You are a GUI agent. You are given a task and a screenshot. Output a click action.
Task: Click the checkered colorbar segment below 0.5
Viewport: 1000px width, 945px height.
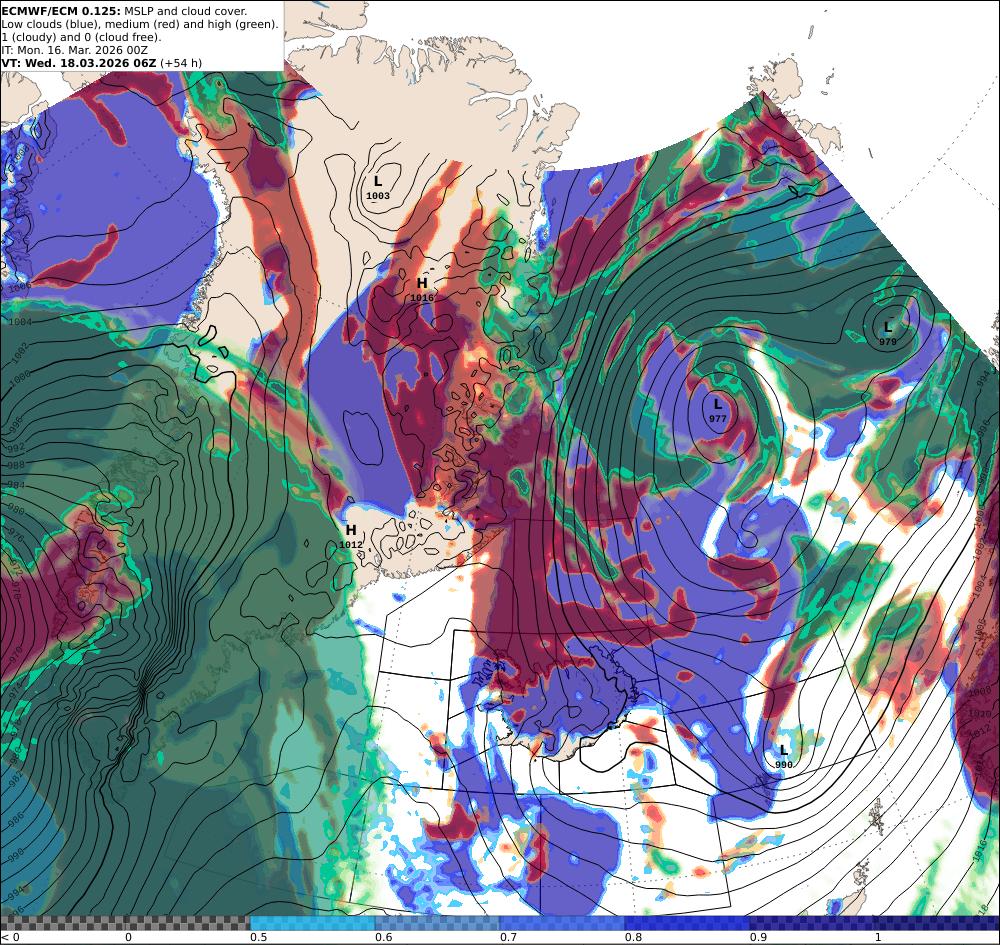click(126, 923)
